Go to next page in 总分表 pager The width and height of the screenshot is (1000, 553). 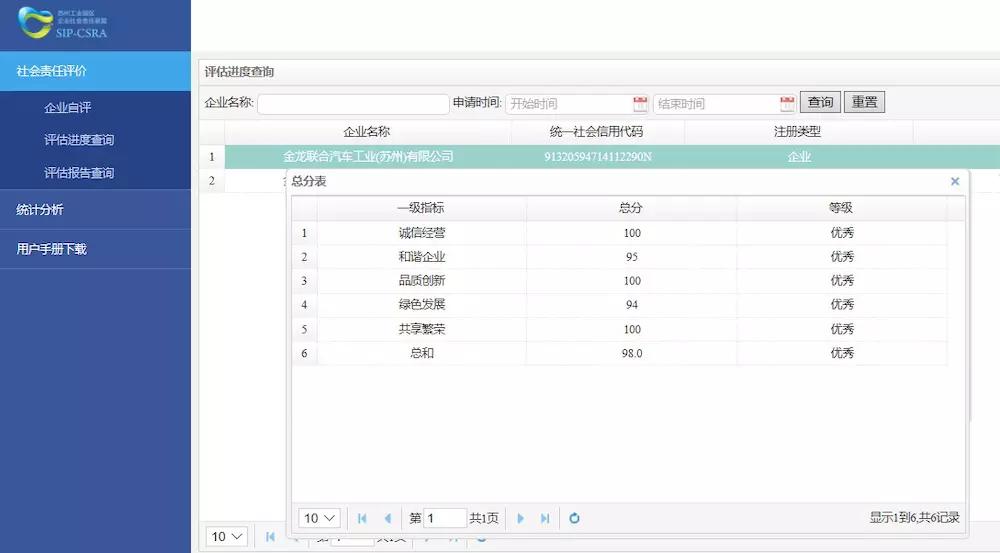coord(520,518)
